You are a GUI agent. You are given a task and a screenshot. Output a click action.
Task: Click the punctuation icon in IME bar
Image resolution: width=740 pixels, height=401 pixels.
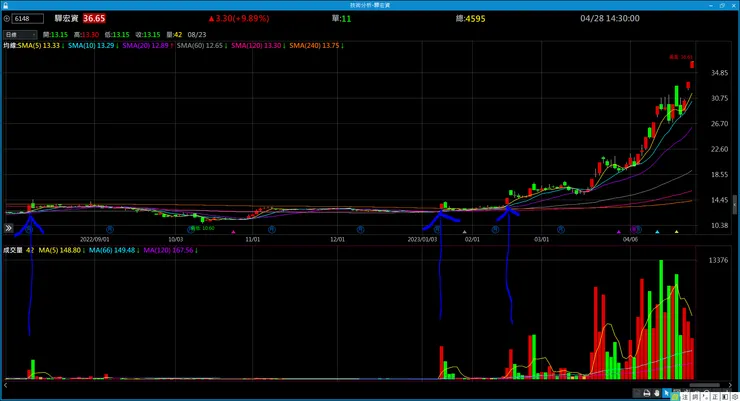coord(705,397)
